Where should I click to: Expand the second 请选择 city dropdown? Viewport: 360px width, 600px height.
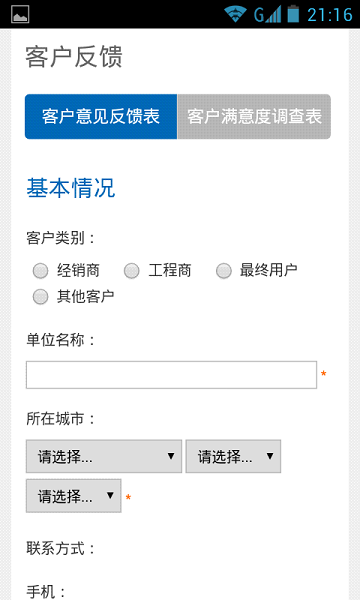tap(233, 456)
